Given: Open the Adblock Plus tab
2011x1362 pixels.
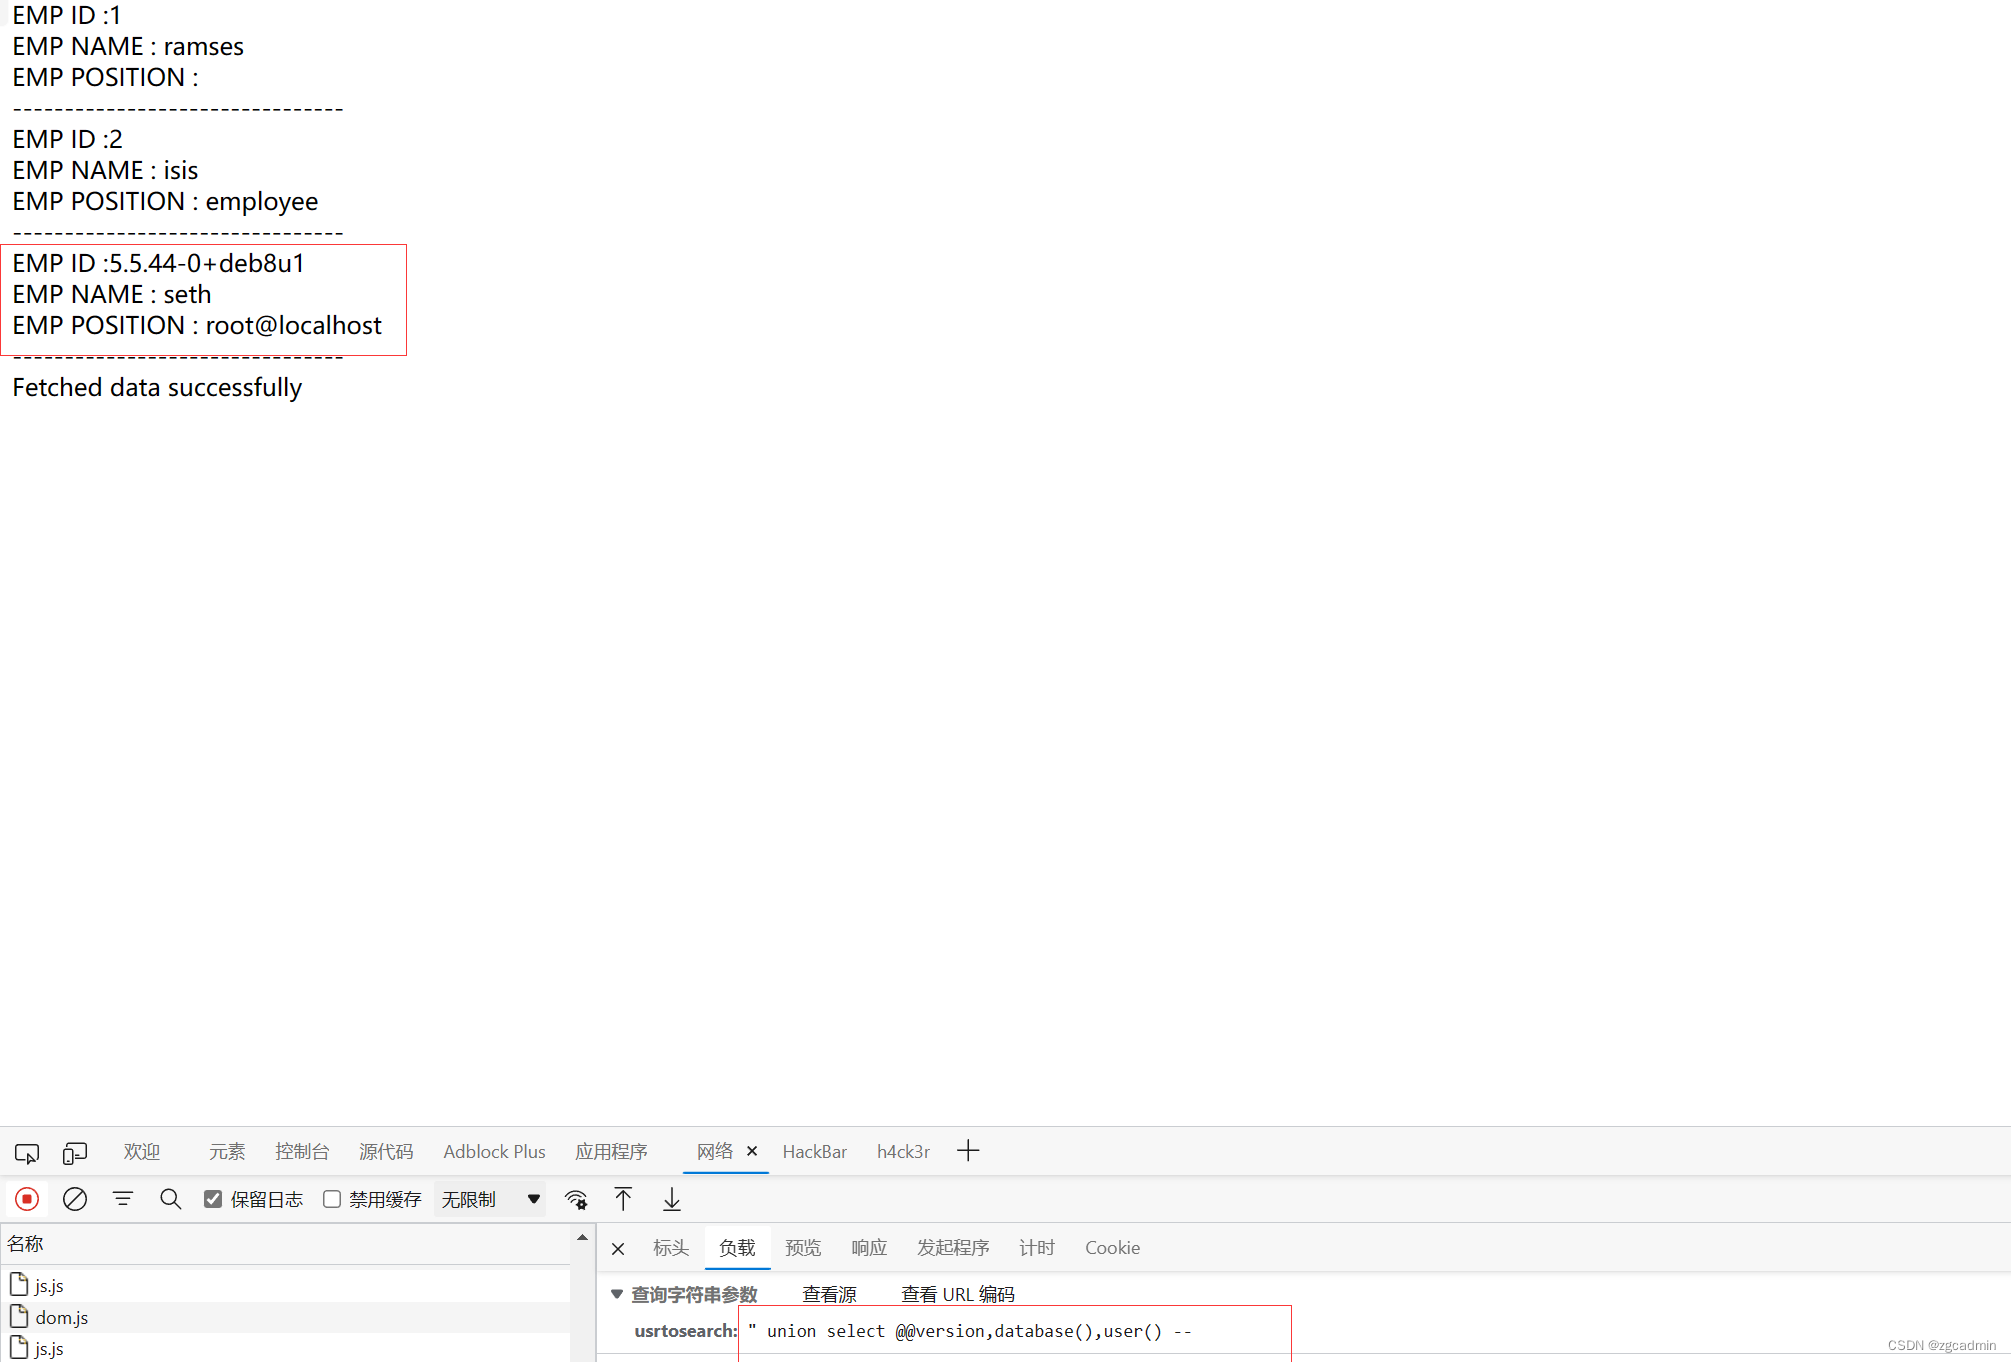Looking at the screenshot, I should coord(494,1151).
